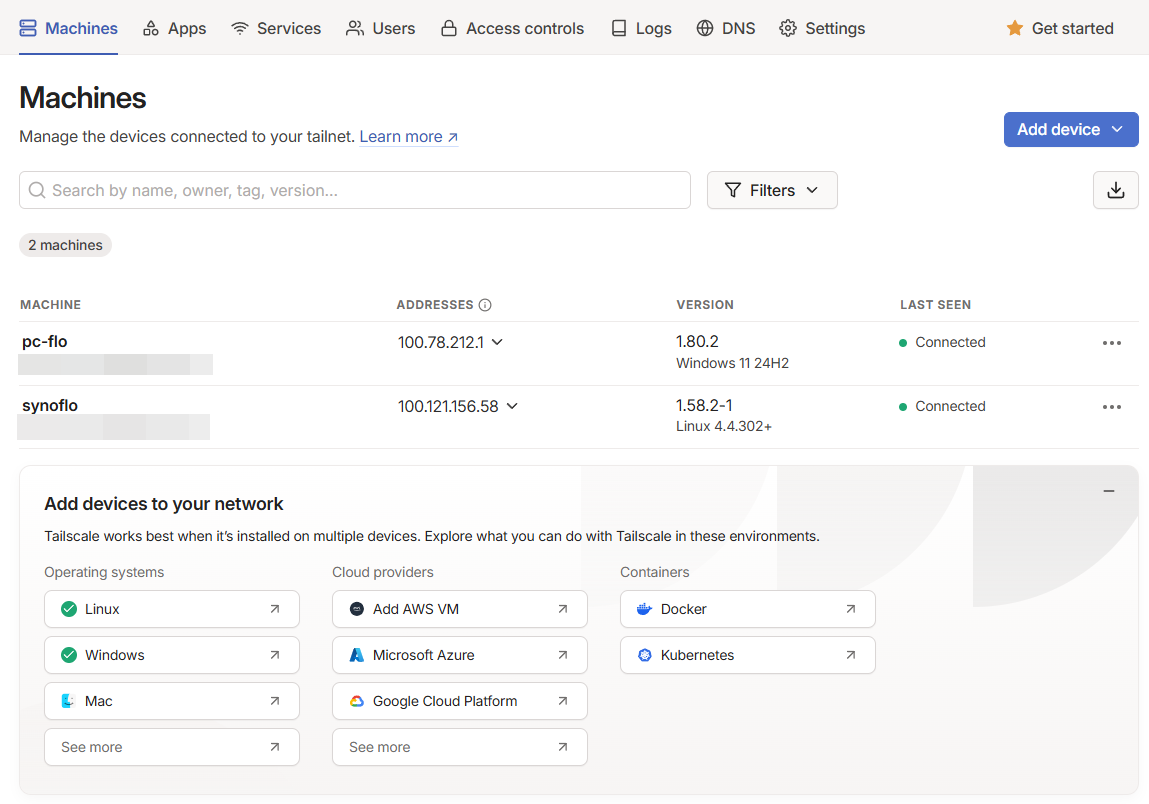The height and width of the screenshot is (804, 1149).
Task: Click the Learn more link
Action: [401, 136]
